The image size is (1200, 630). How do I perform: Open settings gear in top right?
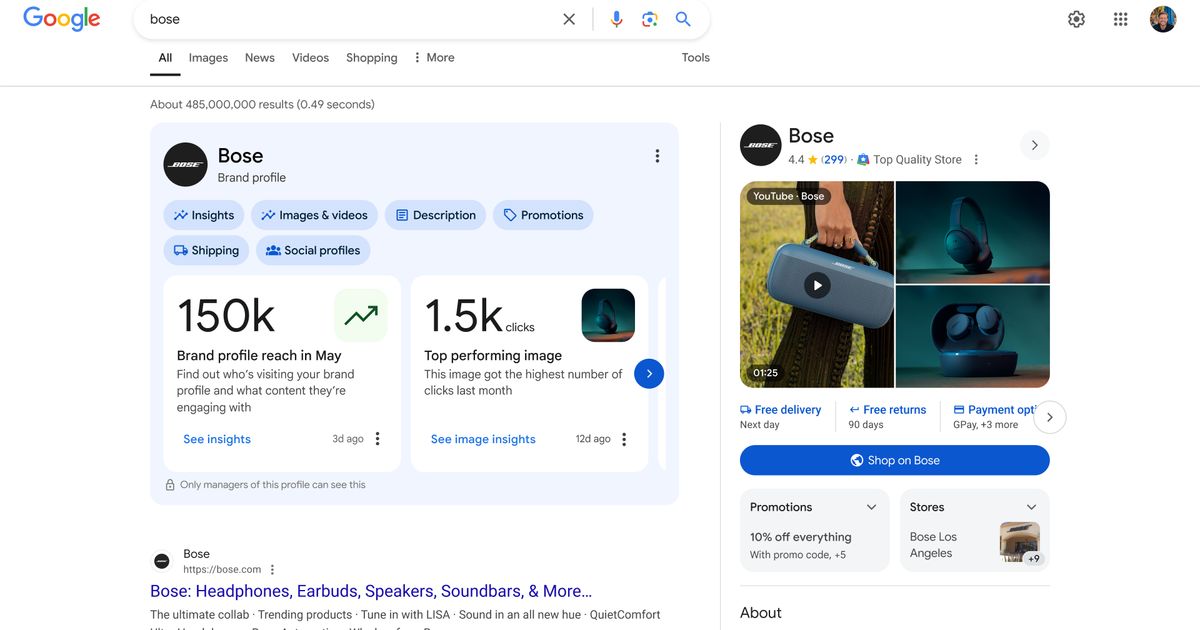point(1076,19)
